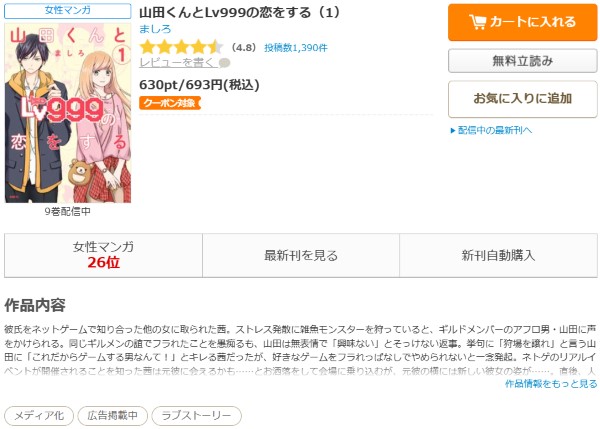Click the review speech bubble icon
The height and width of the screenshot is (429, 600).
pyautogui.click(x=225, y=63)
